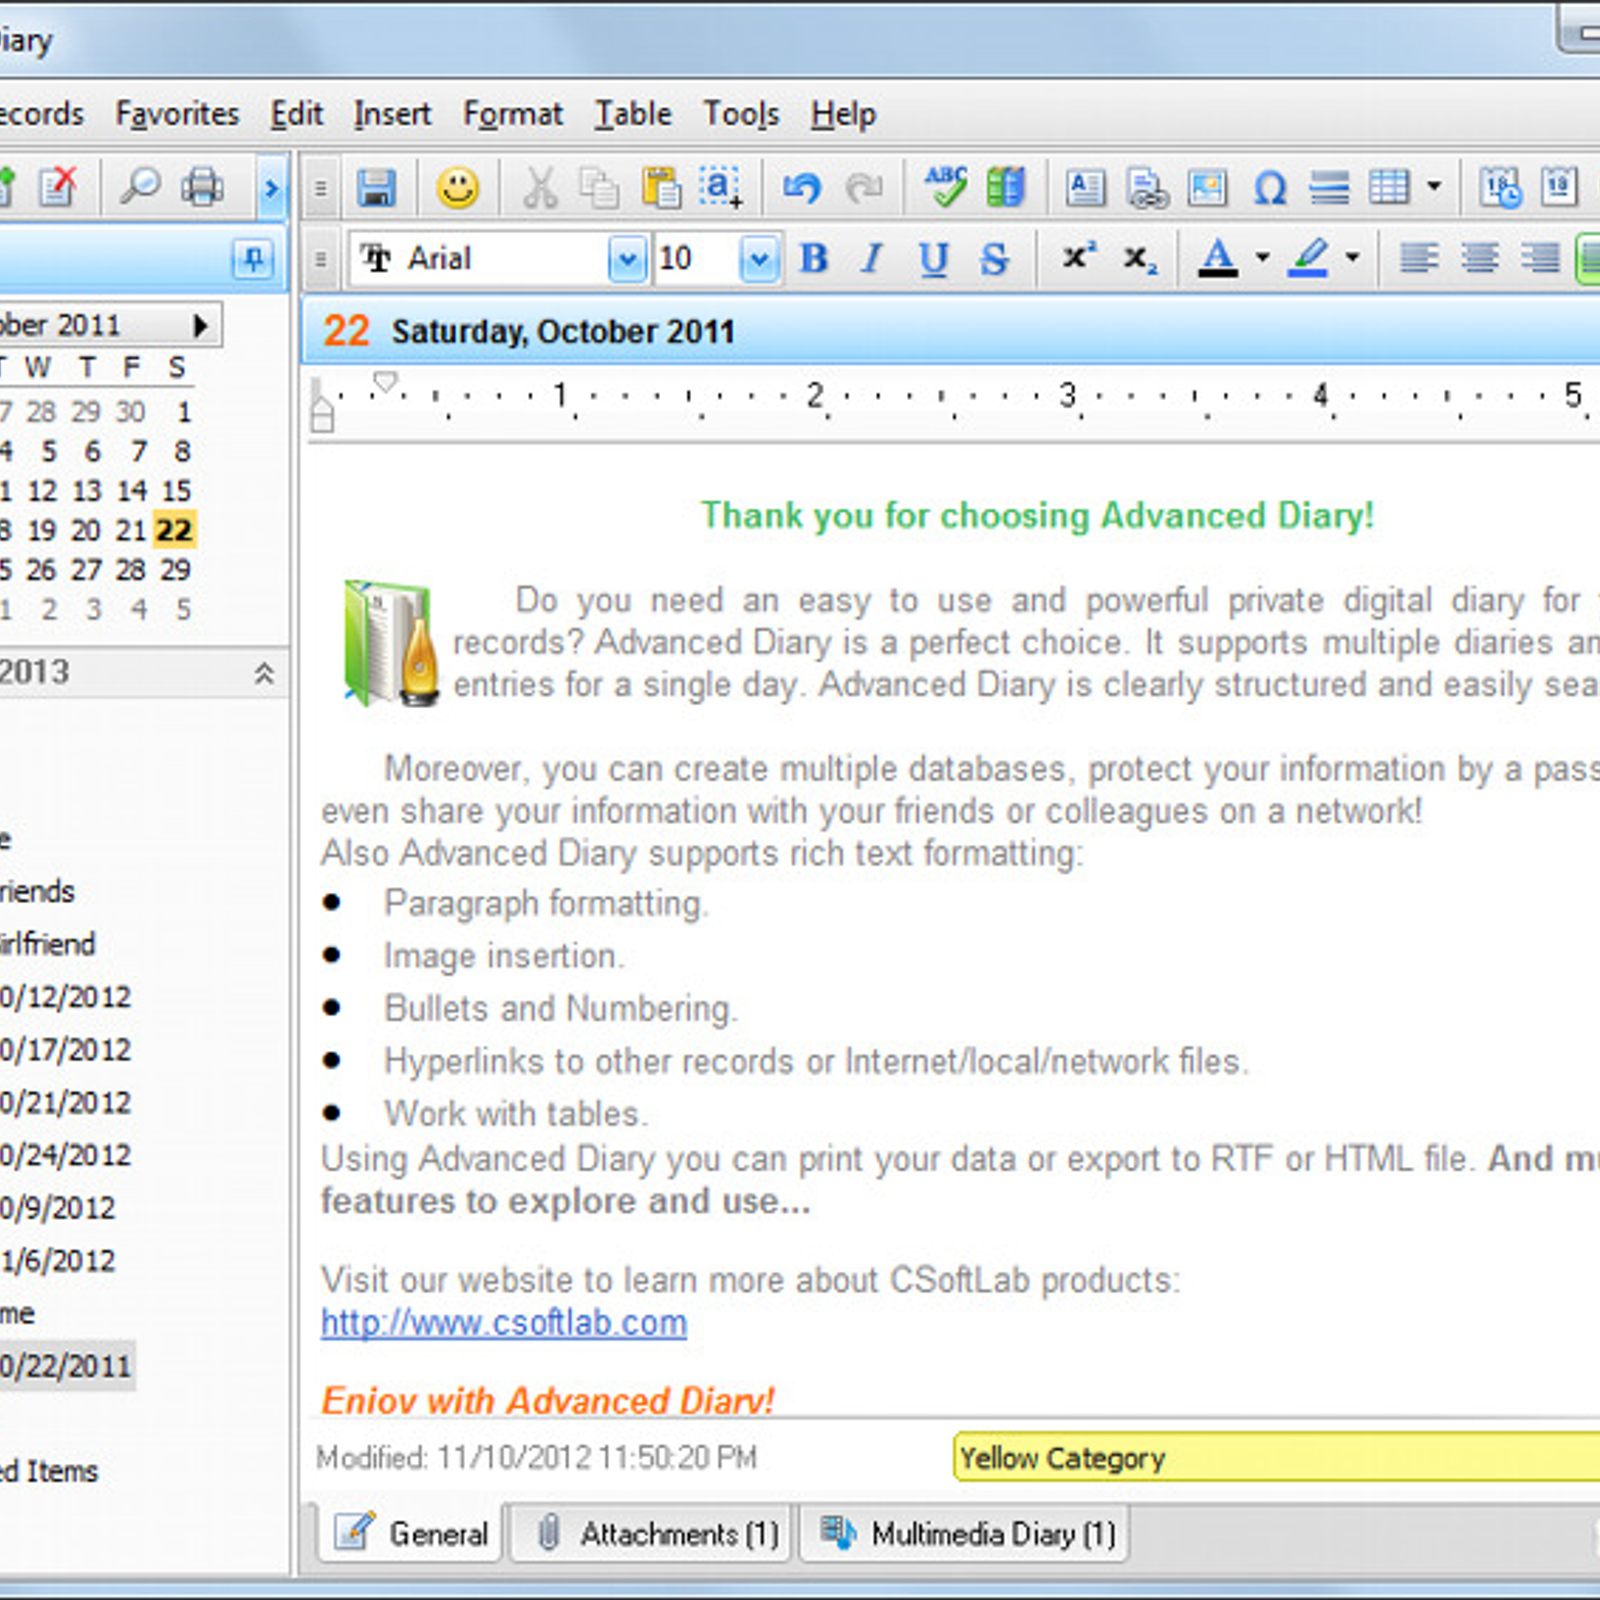Image resolution: width=1600 pixels, height=1600 pixels.
Task: Click the Insert Table grid icon
Action: point(1390,187)
